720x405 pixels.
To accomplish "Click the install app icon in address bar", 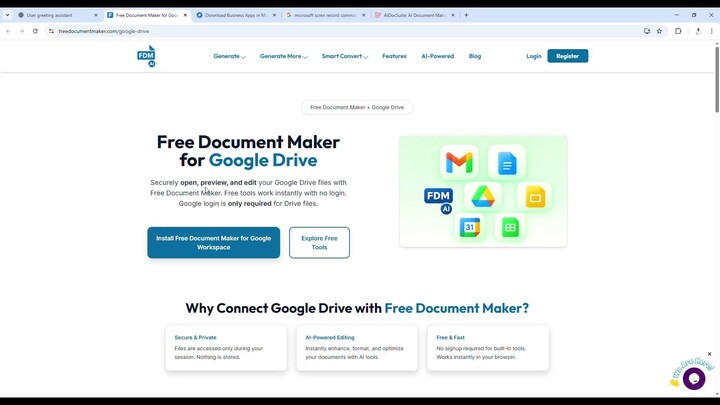I will (x=647, y=31).
